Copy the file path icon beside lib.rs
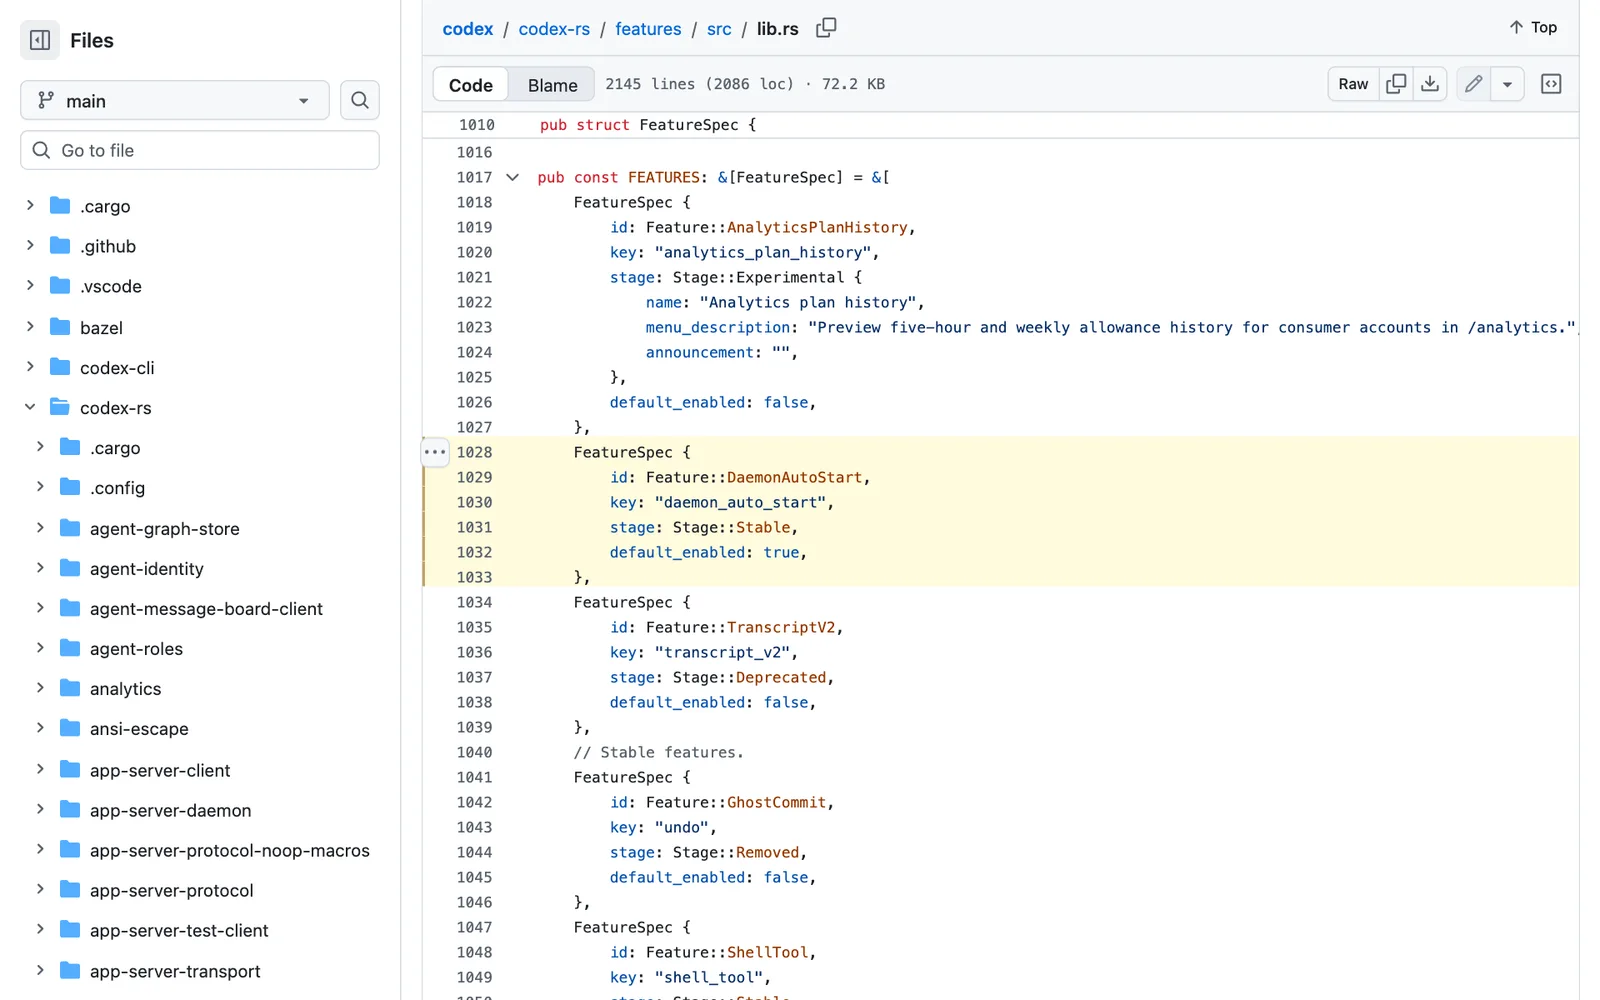 click(x=826, y=28)
